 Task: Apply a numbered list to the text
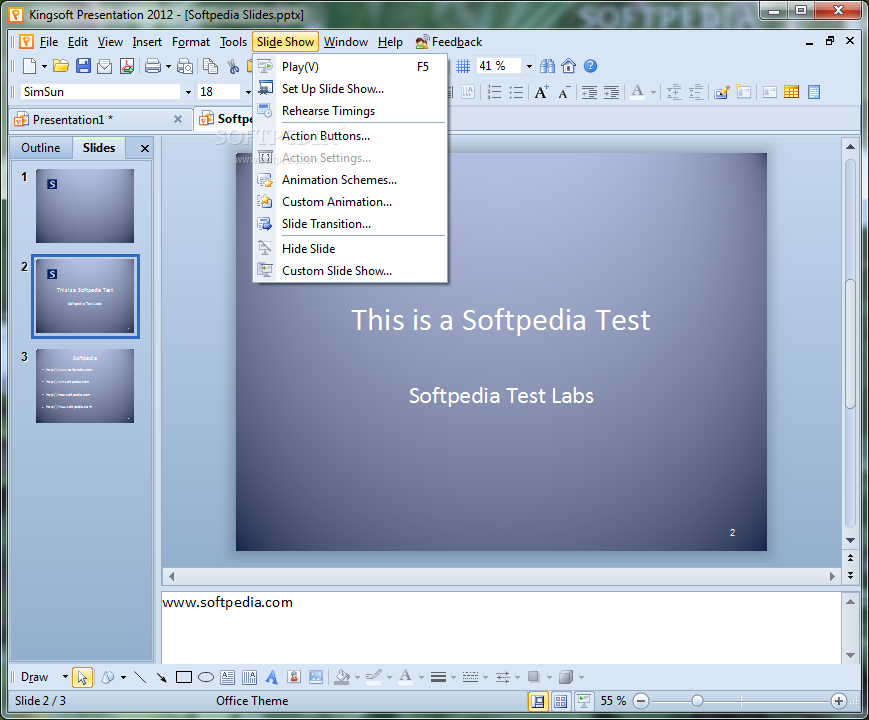tap(494, 92)
